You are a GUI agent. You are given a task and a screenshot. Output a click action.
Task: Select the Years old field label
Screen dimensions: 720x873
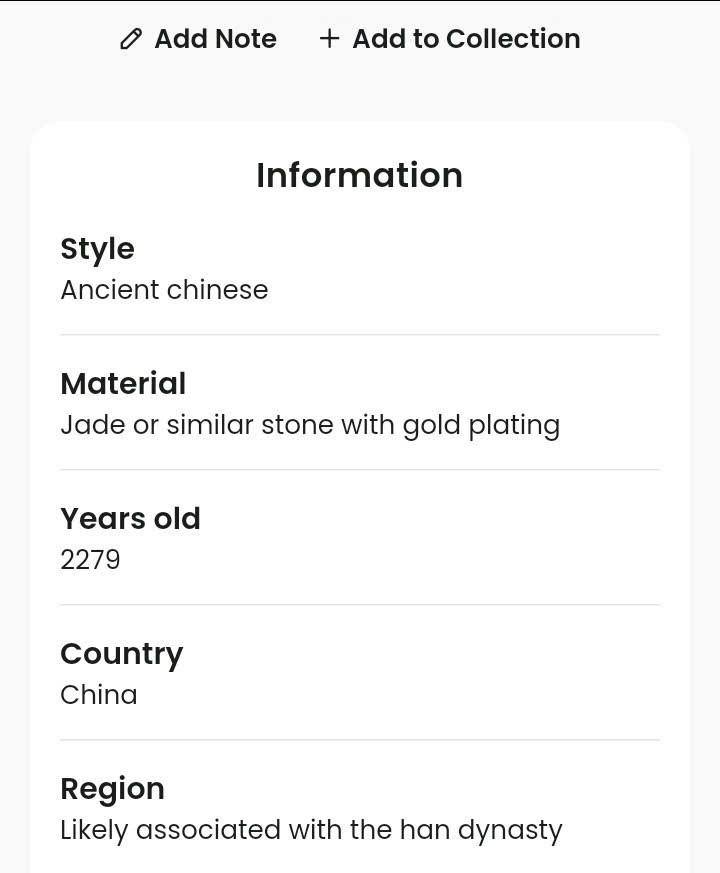click(130, 519)
